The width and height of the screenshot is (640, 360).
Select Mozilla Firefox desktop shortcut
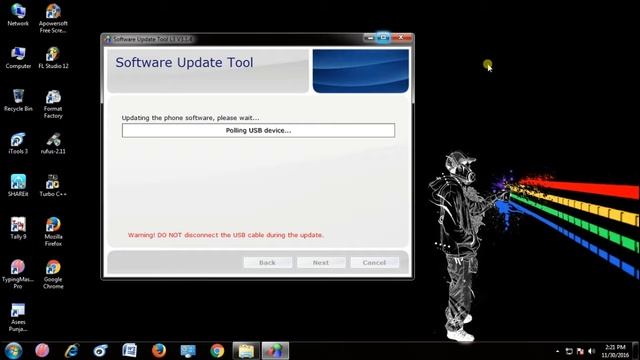53,232
